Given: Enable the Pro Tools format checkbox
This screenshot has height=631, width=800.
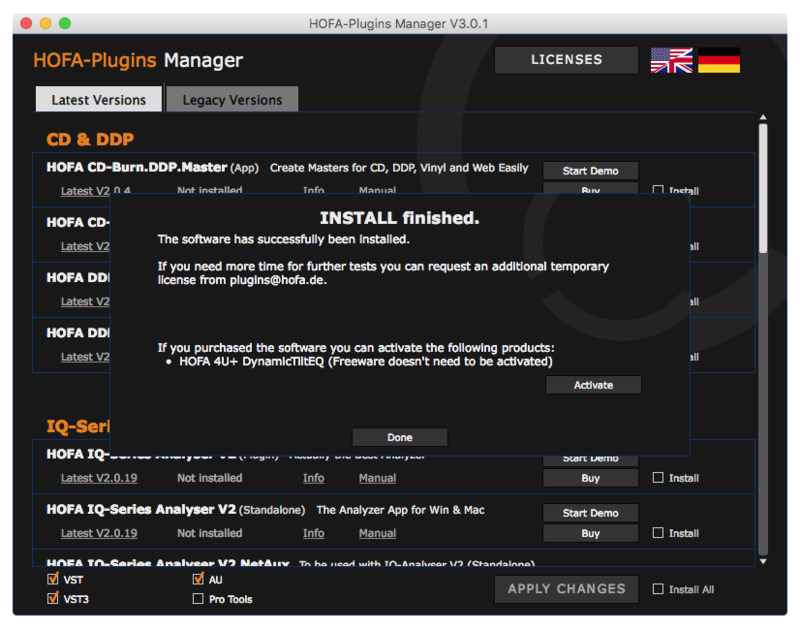Looking at the screenshot, I should tap(198, 598).
